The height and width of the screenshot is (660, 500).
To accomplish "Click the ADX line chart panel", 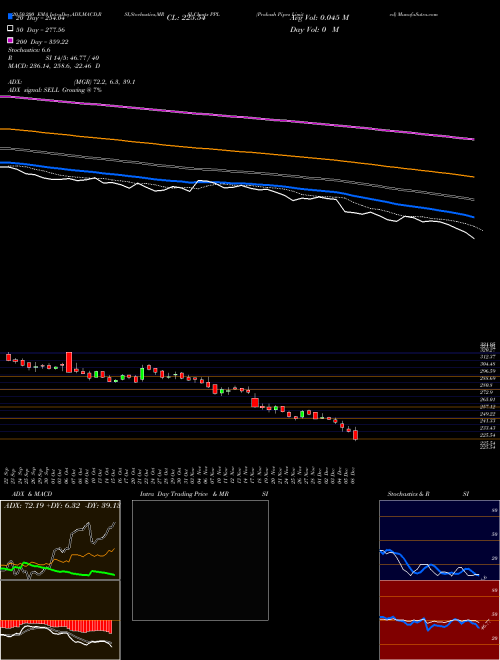I will tap(60, 540).
